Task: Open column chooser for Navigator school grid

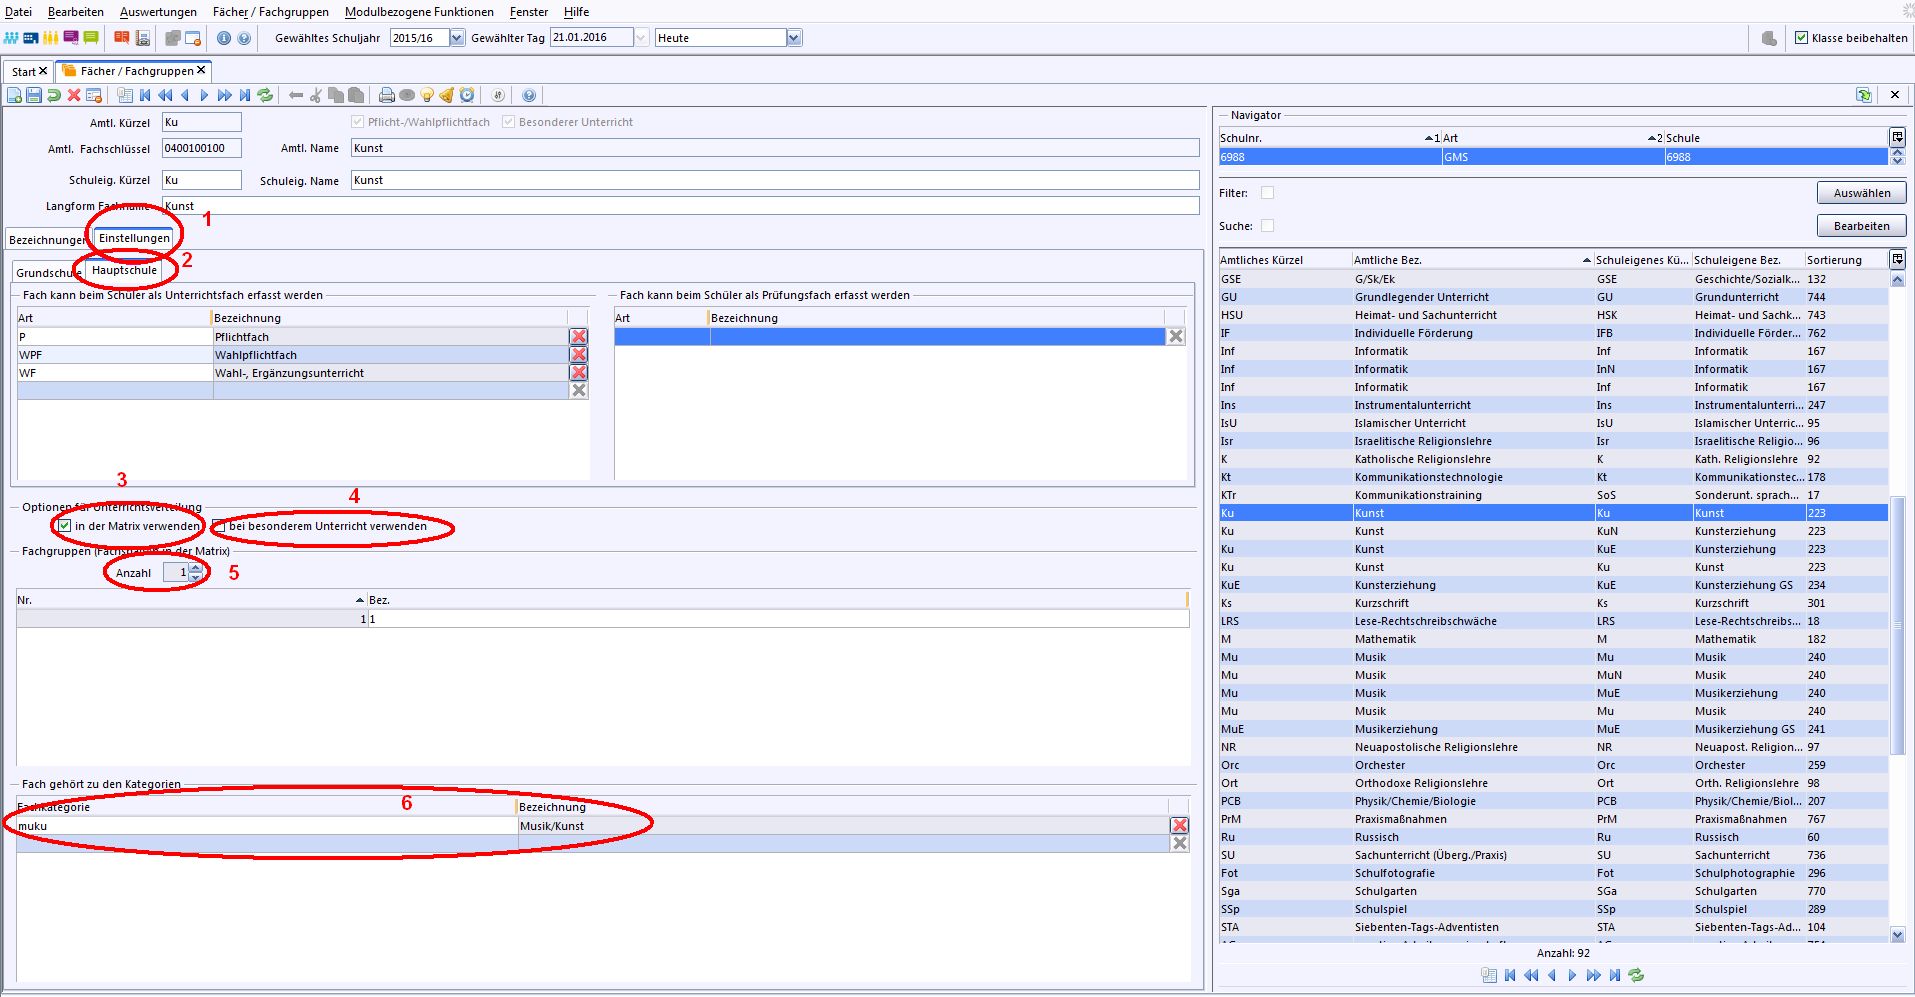Action: point(1897,137)
